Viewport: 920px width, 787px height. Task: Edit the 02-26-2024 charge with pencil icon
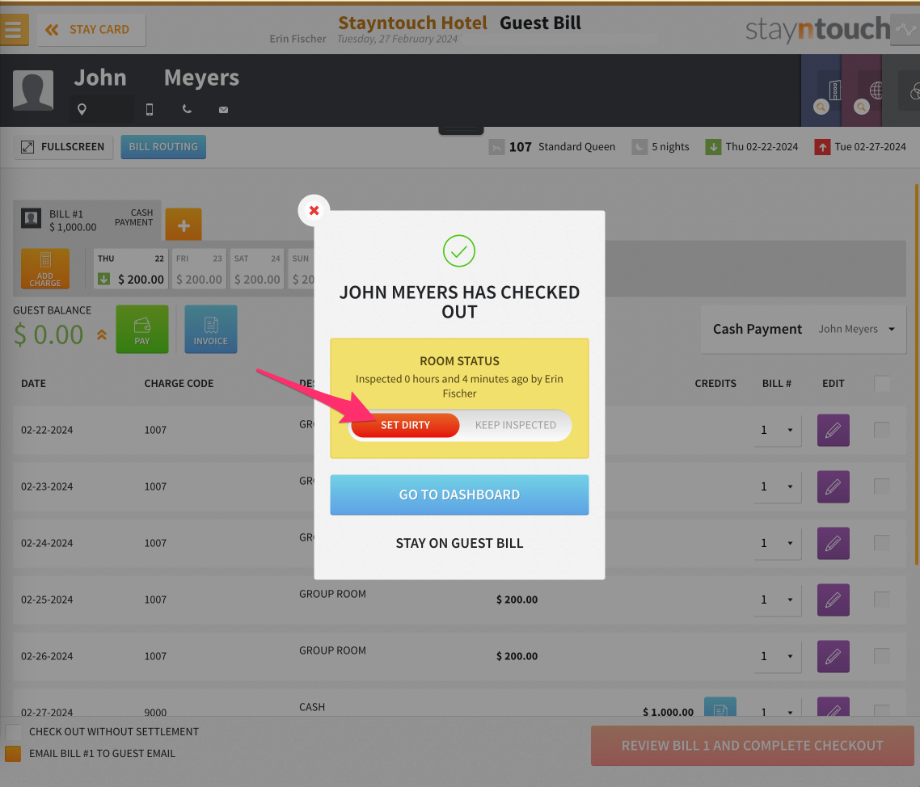(833, 656)
